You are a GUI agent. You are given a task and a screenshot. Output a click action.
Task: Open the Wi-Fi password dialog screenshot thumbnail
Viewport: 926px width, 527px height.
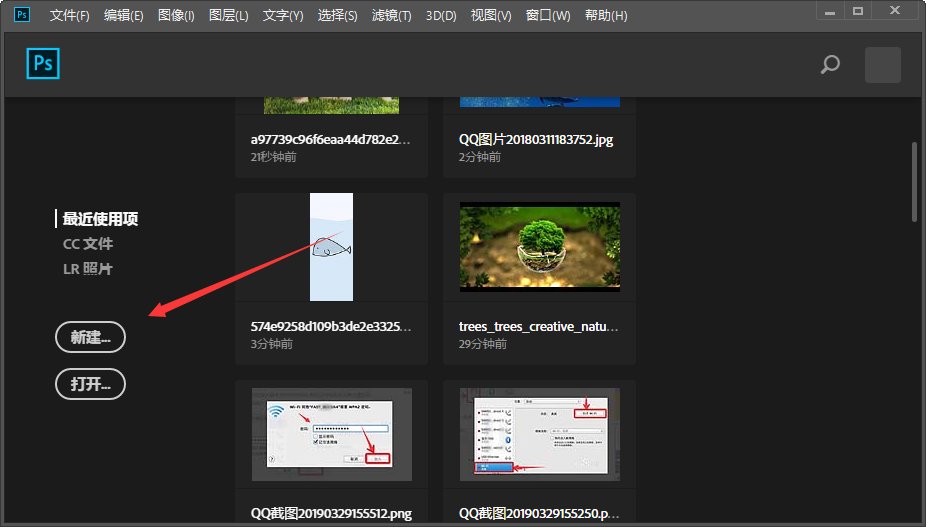click(x=331, y=434)
